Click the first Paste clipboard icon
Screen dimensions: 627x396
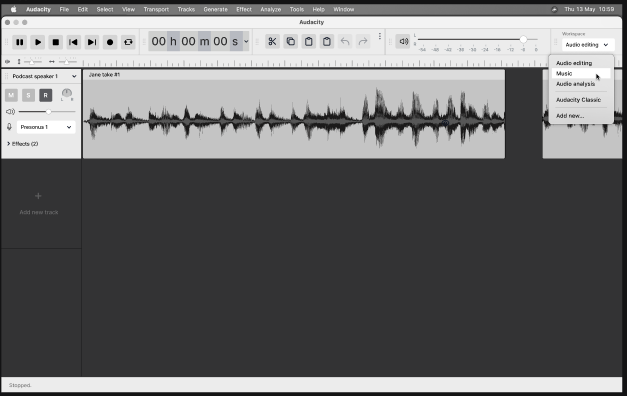coord(309,42)
